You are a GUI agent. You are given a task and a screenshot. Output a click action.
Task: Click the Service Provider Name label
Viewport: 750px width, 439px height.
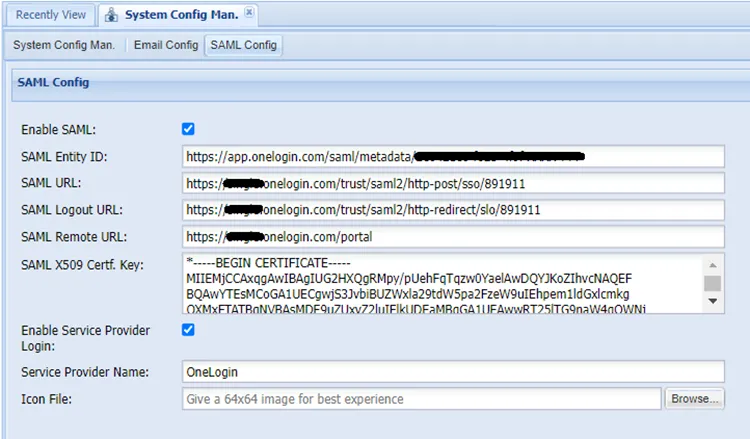[x=85, y=372]
